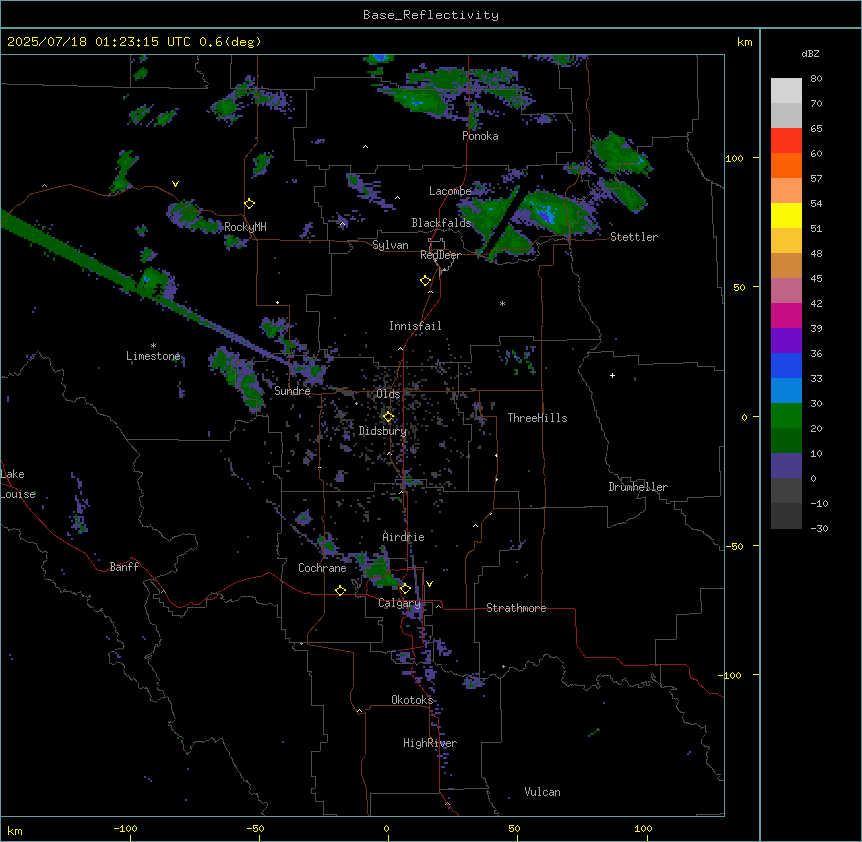Select the dark blue 36 dBZ legend swatch
The image size is (862, 842).
pyautogui.click(x=786, y=365)
